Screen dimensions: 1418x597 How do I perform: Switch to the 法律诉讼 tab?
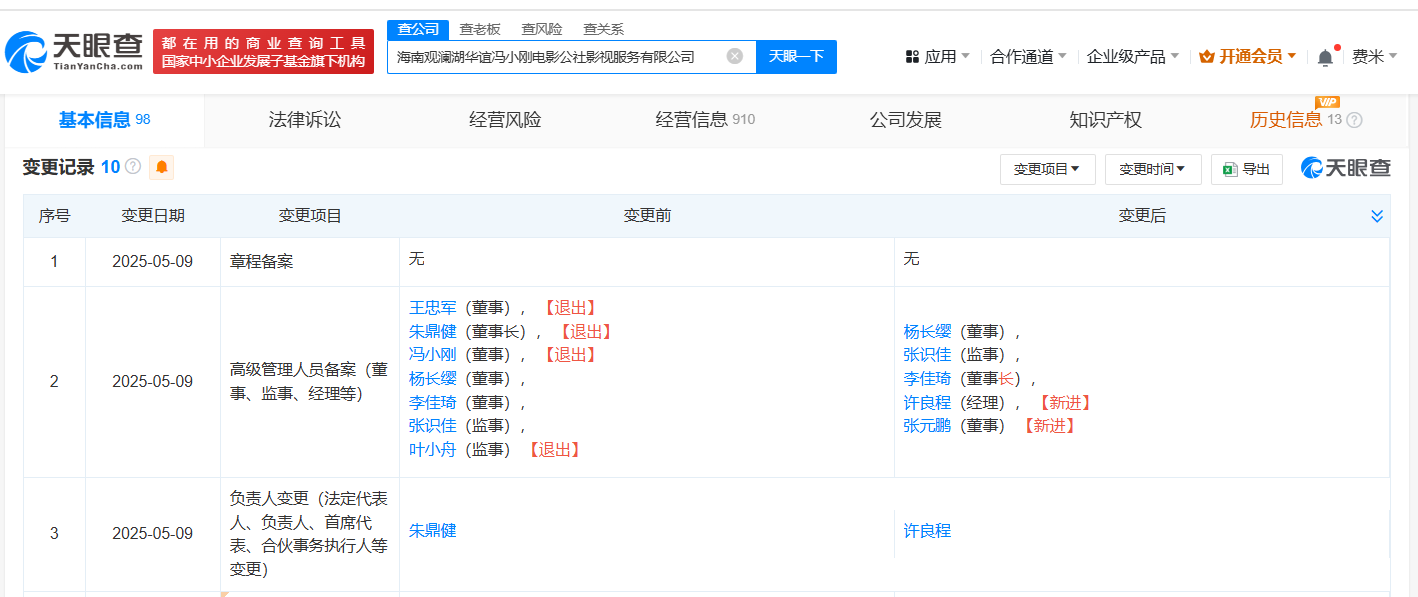coord(305,120)
